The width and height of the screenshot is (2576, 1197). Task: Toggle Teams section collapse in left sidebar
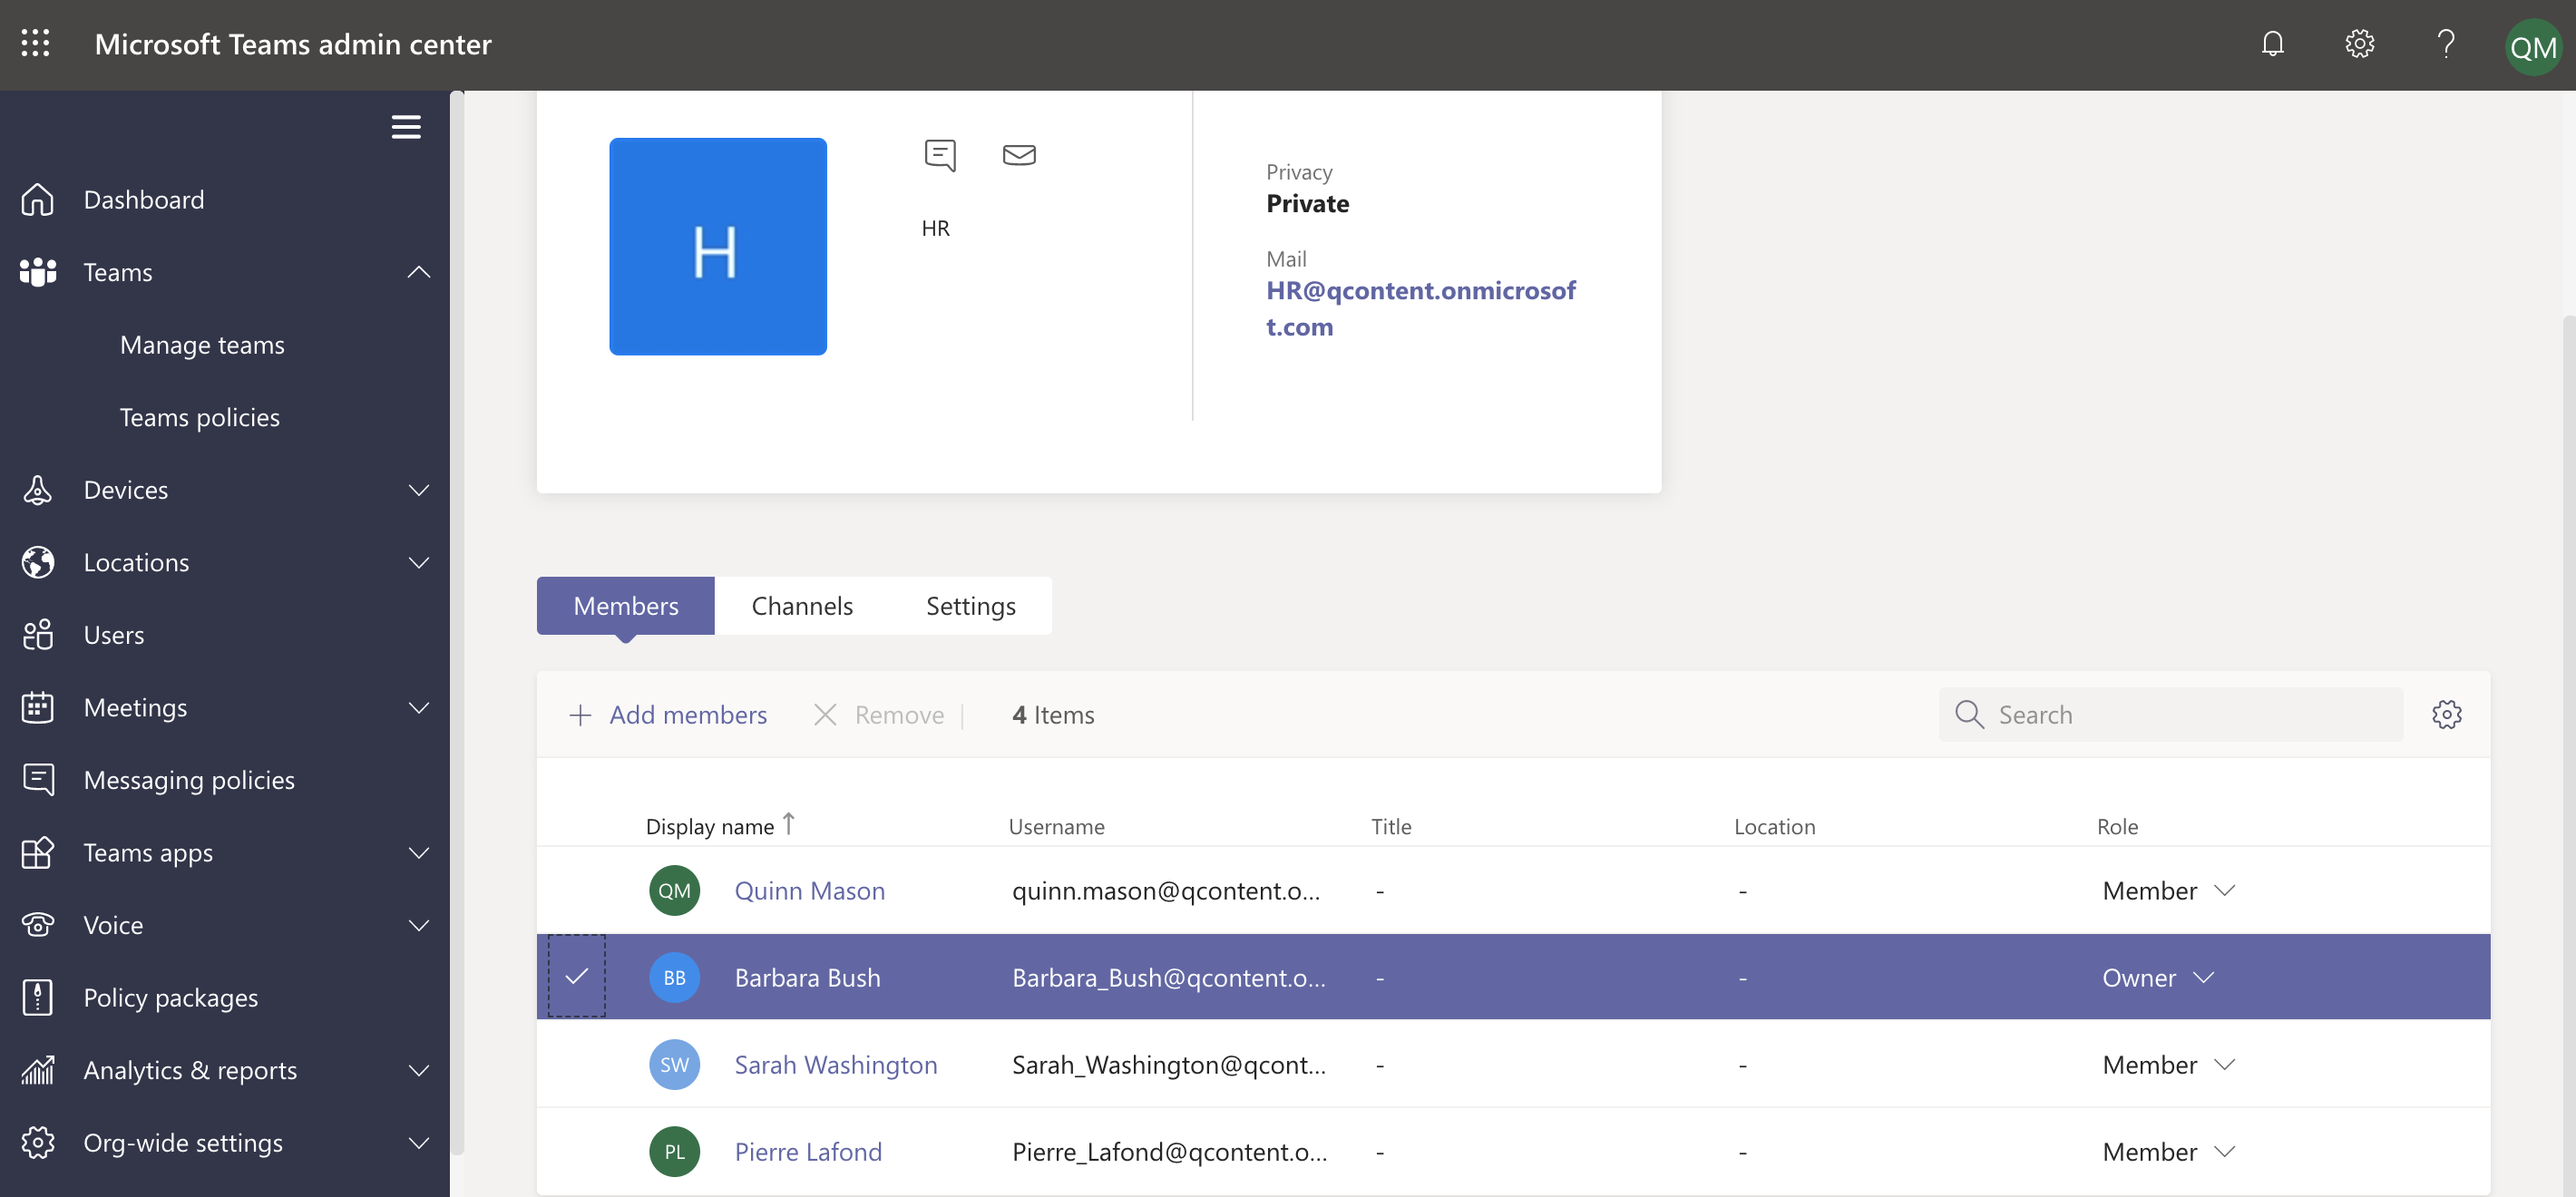pos(417,271)
